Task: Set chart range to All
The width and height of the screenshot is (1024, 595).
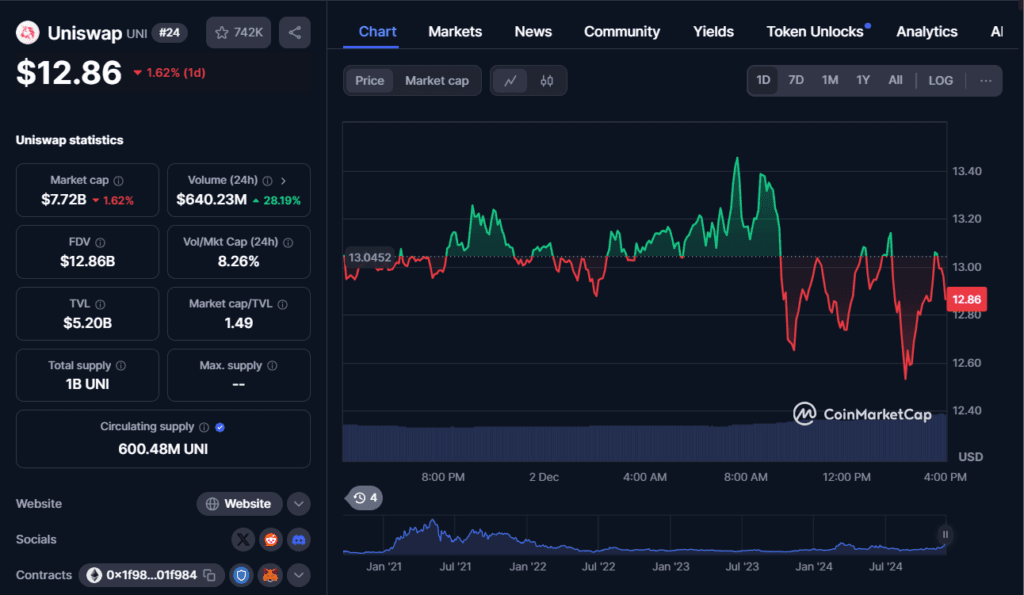Action: pos(895,80)
